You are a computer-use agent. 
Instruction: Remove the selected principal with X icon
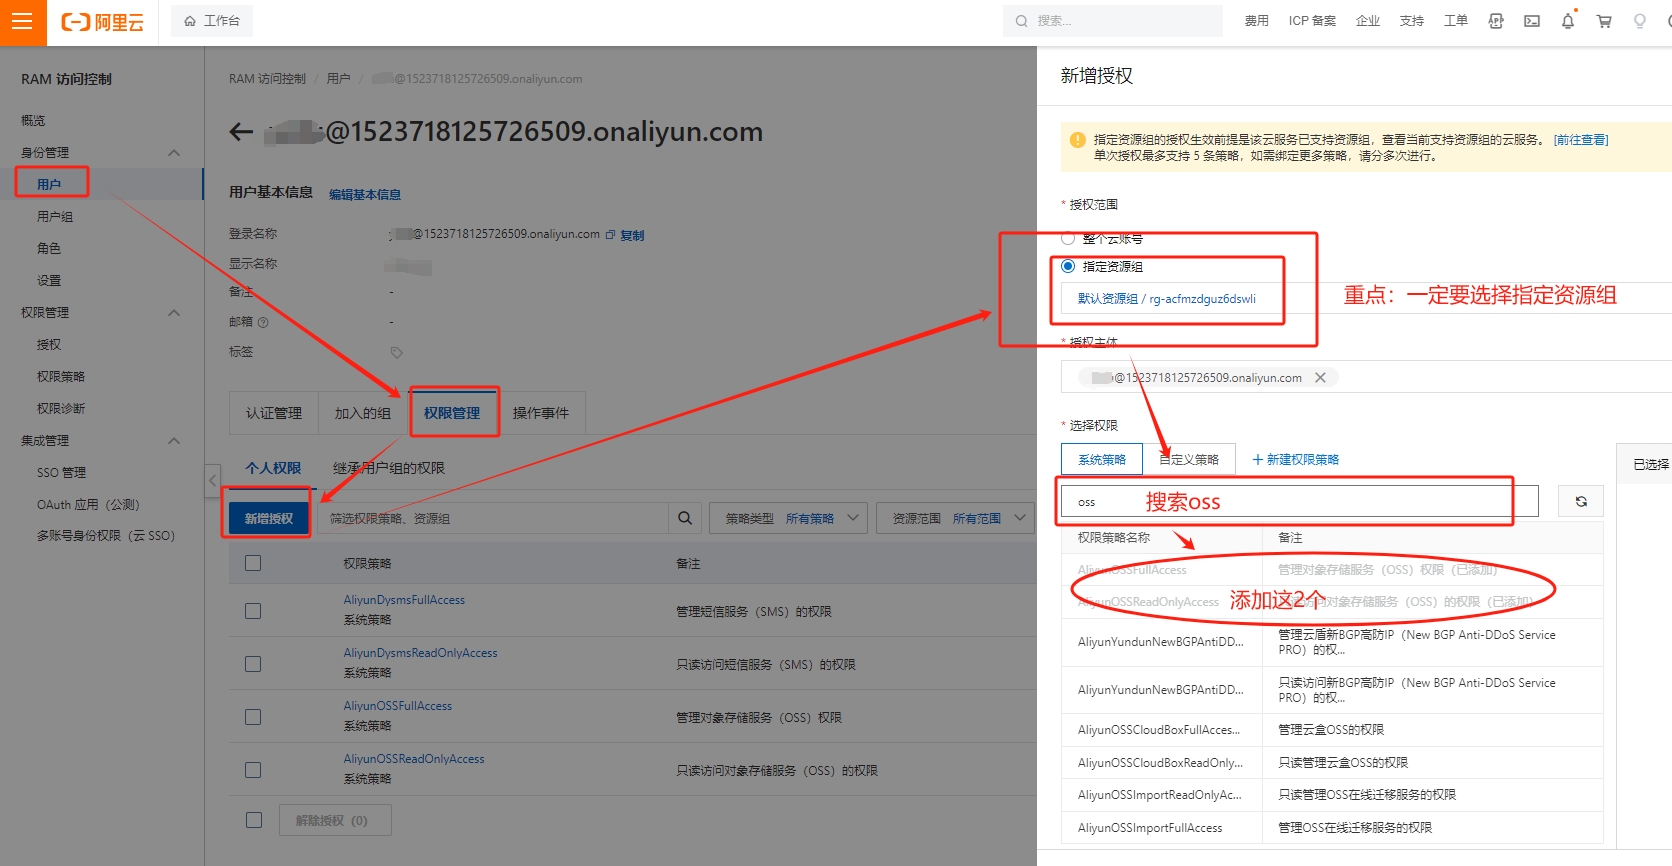pyautogui.click(x=1320, y=377)
